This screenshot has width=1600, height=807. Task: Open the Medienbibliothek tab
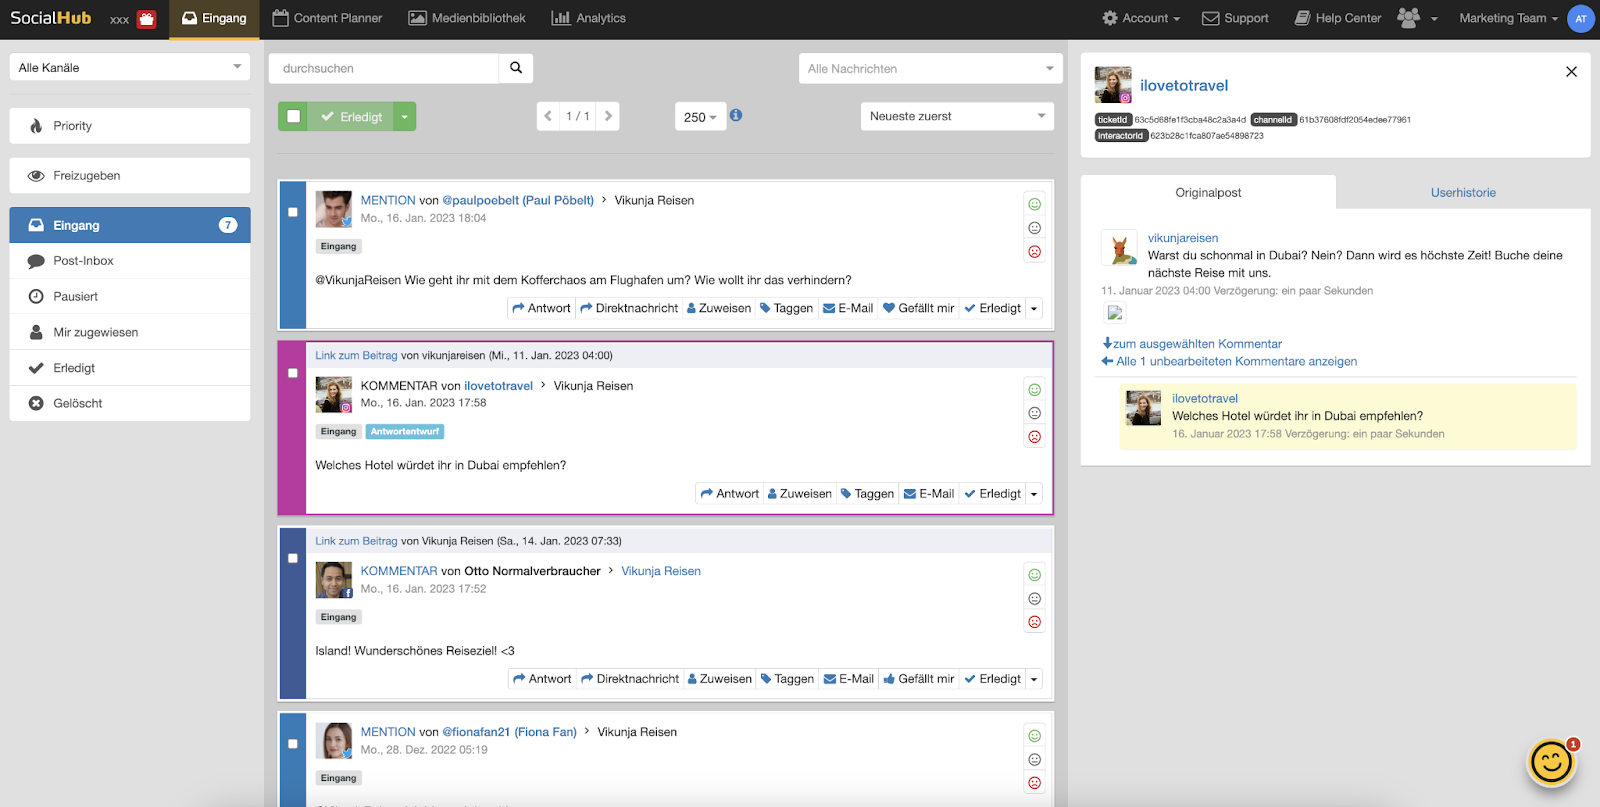[x=467, y=18]
